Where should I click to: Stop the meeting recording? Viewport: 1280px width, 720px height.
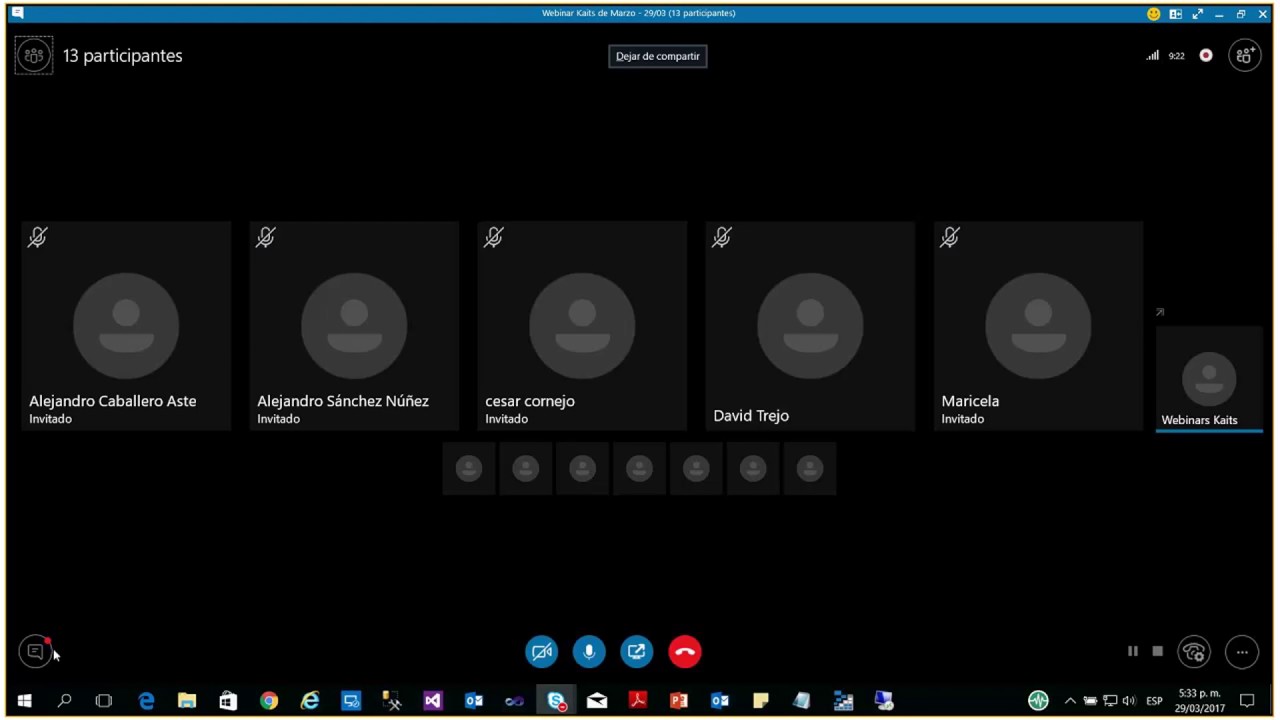pos(1158,651)
